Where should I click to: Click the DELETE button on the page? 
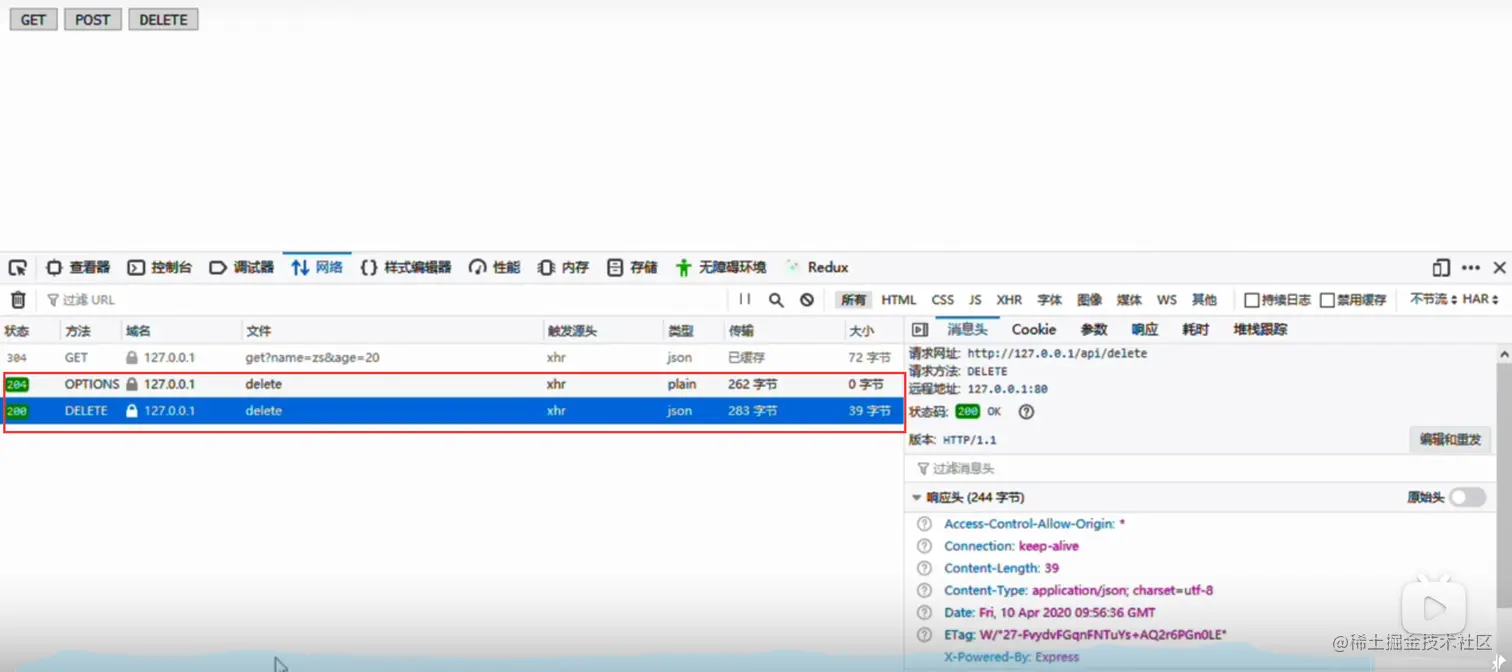pos(163,19)
